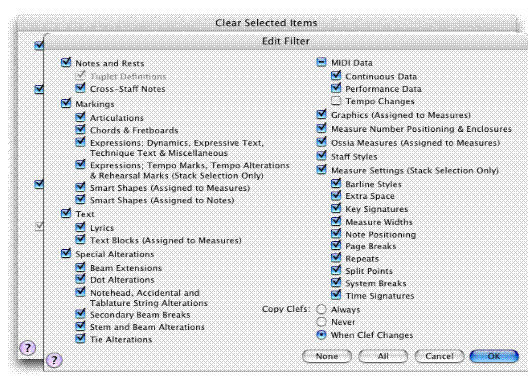The image size is (528, 389).
Task: Uncheck Articulations under Markings
Action: point(80,117)
